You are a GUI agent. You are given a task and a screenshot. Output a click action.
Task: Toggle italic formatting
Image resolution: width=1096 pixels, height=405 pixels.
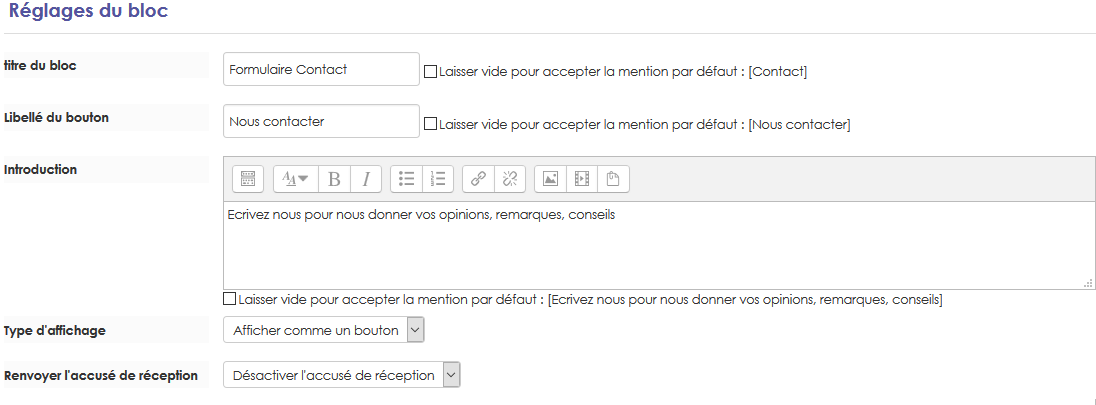366,179
